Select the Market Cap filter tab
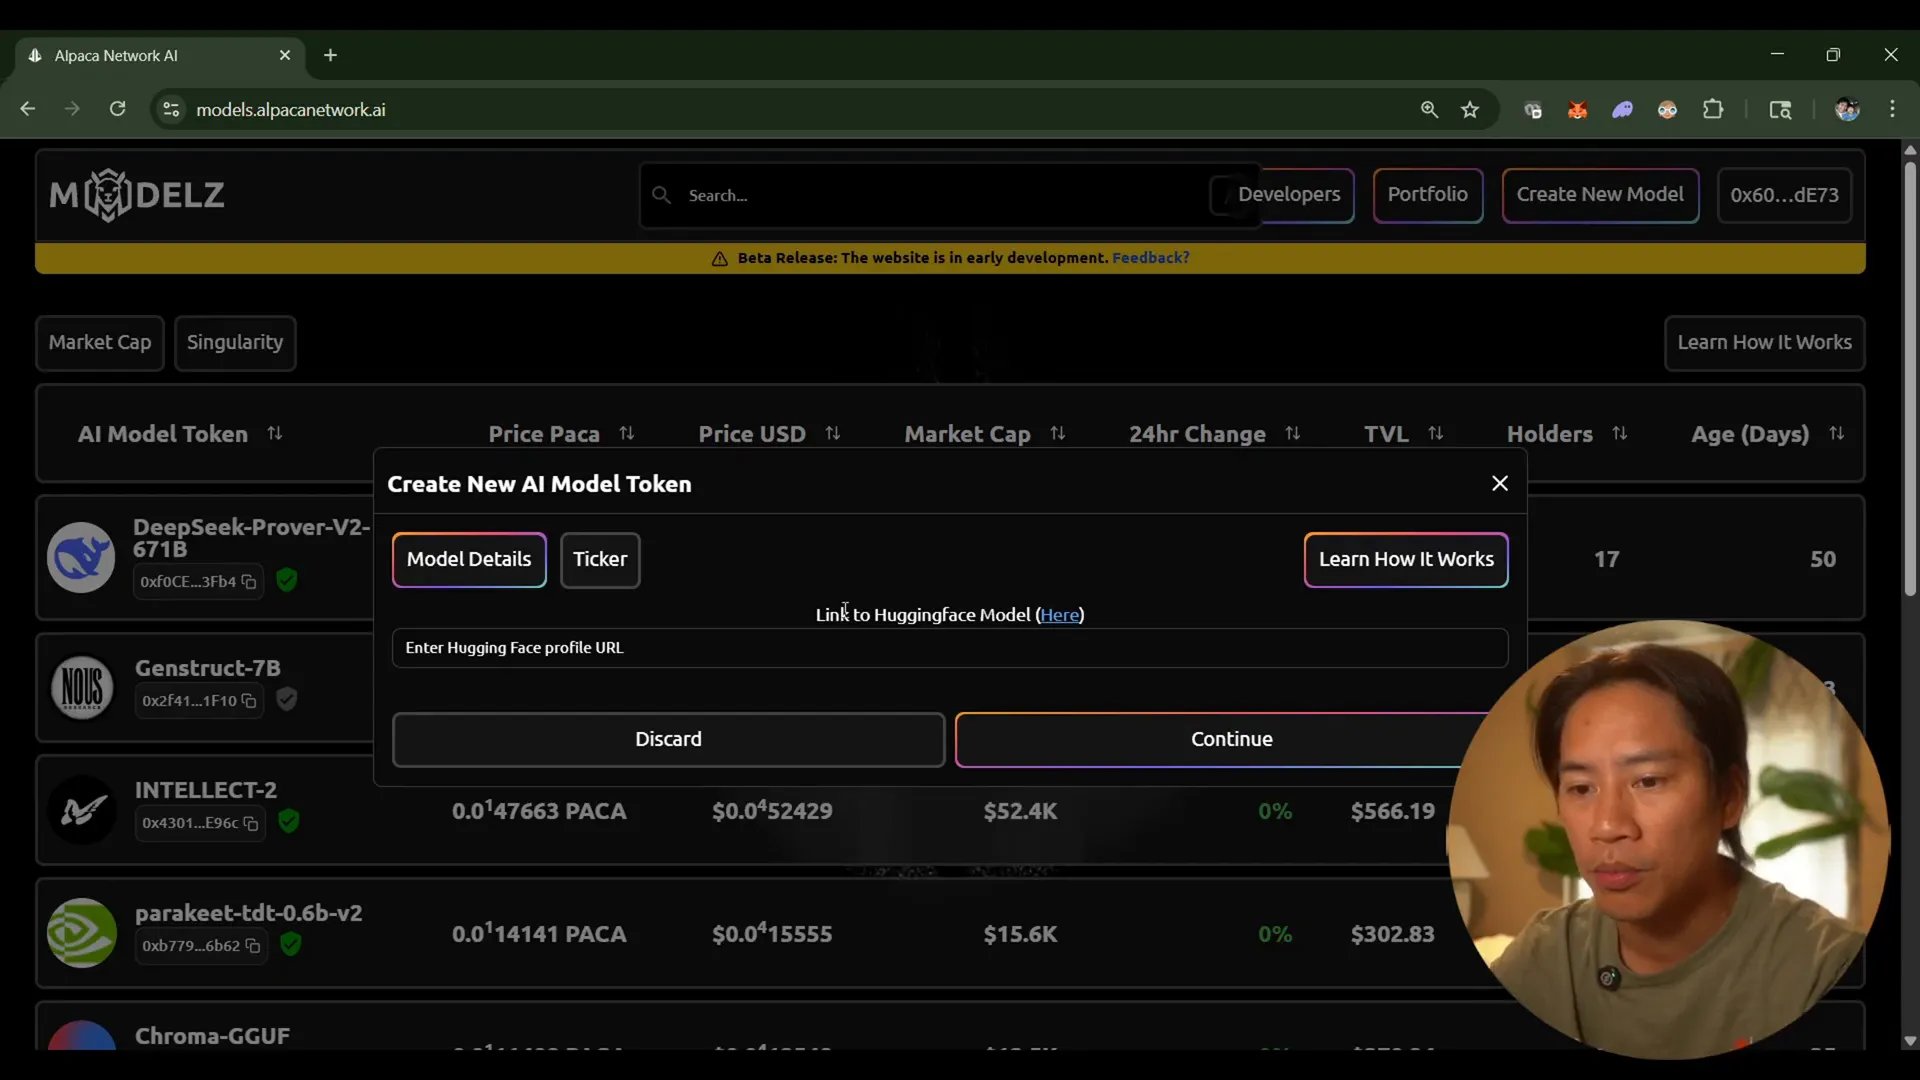The width and height of the screenshot is (1920, 1080). (x=100, y=343)
